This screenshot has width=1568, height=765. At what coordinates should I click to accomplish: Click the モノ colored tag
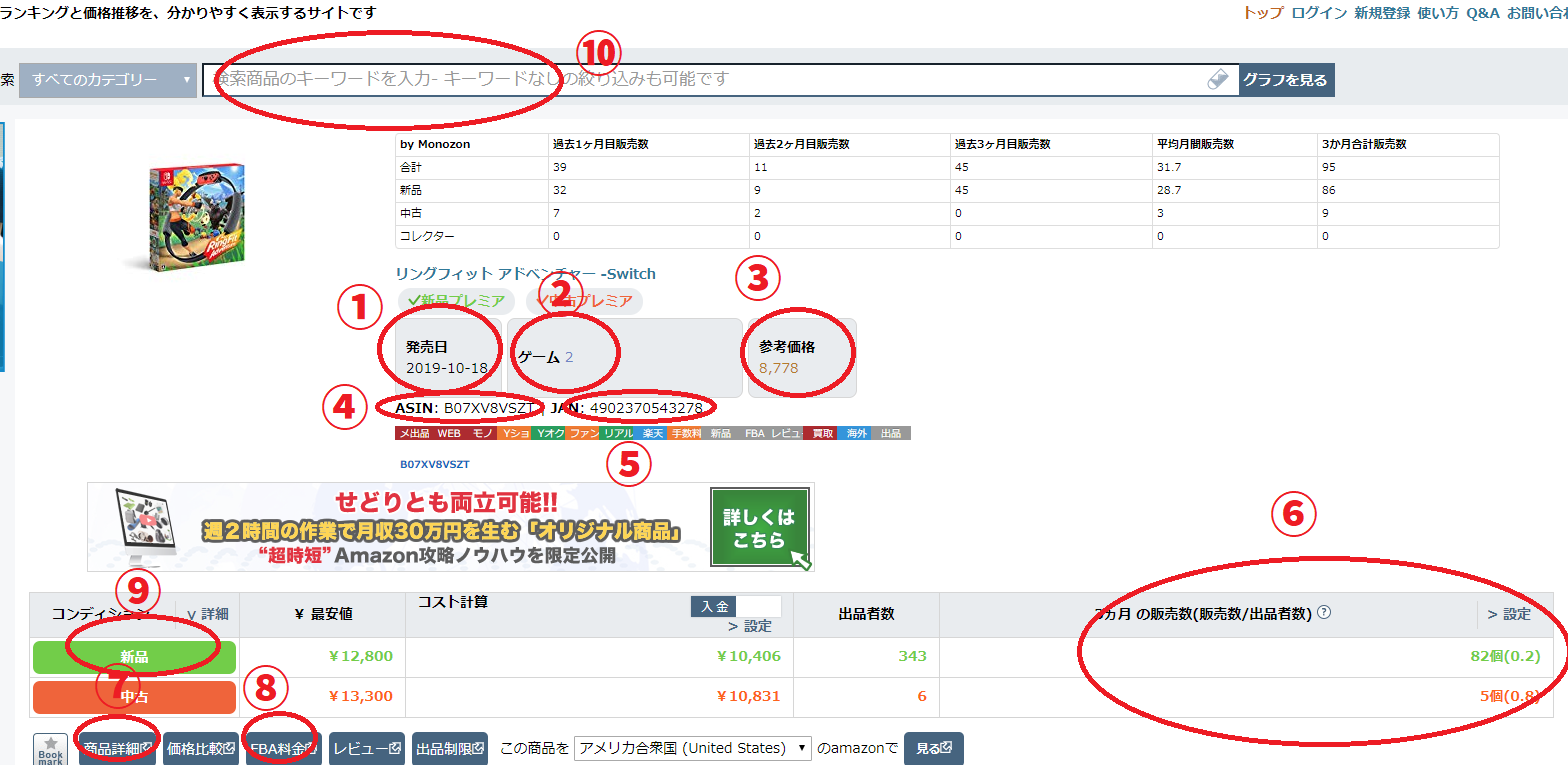point(482,433)
